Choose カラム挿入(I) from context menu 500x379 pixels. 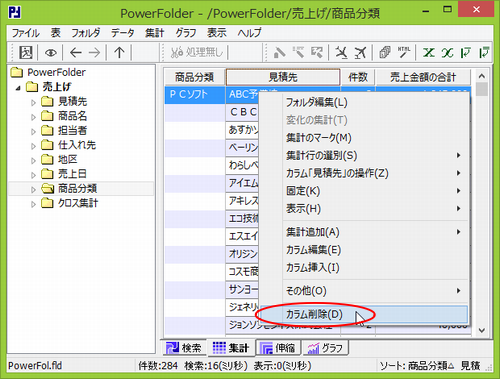(x=364, y=267)
